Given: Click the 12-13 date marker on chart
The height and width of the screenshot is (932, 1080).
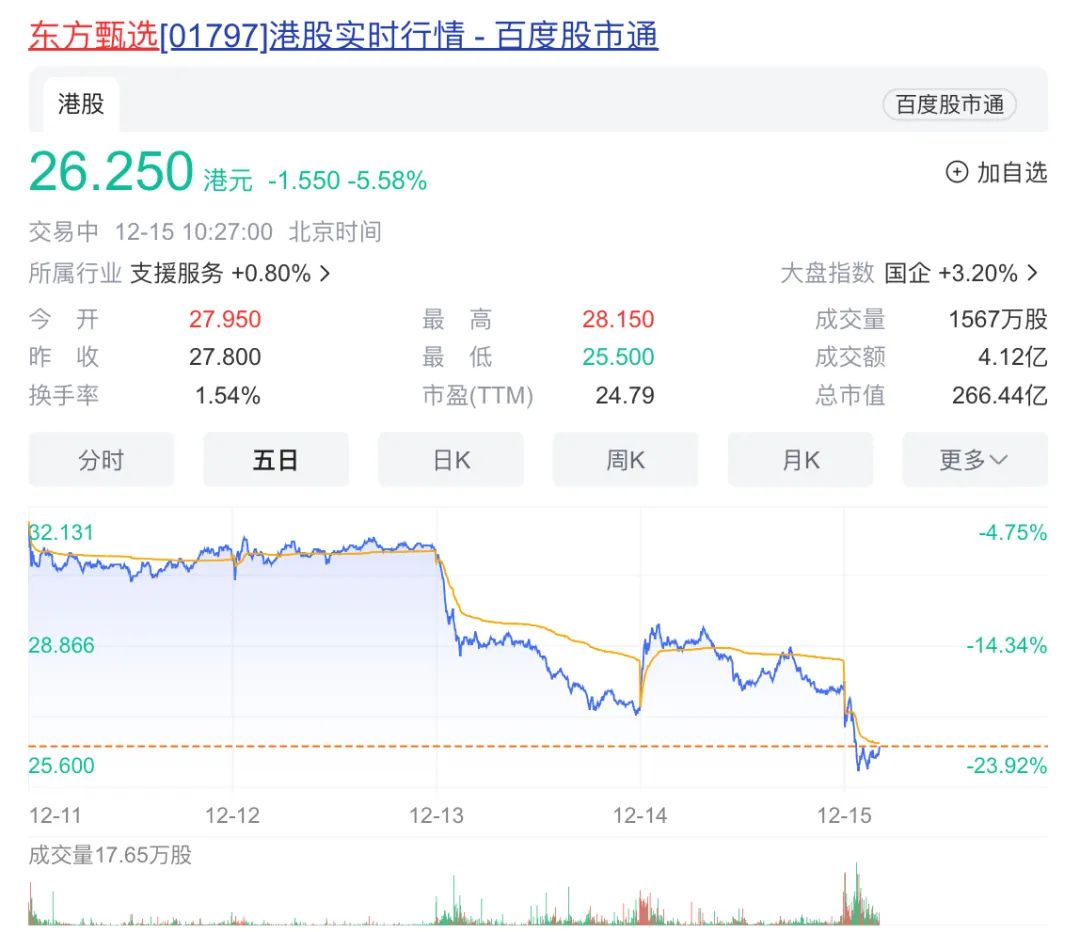Looking at the screenshot, I should click(436, 816).
